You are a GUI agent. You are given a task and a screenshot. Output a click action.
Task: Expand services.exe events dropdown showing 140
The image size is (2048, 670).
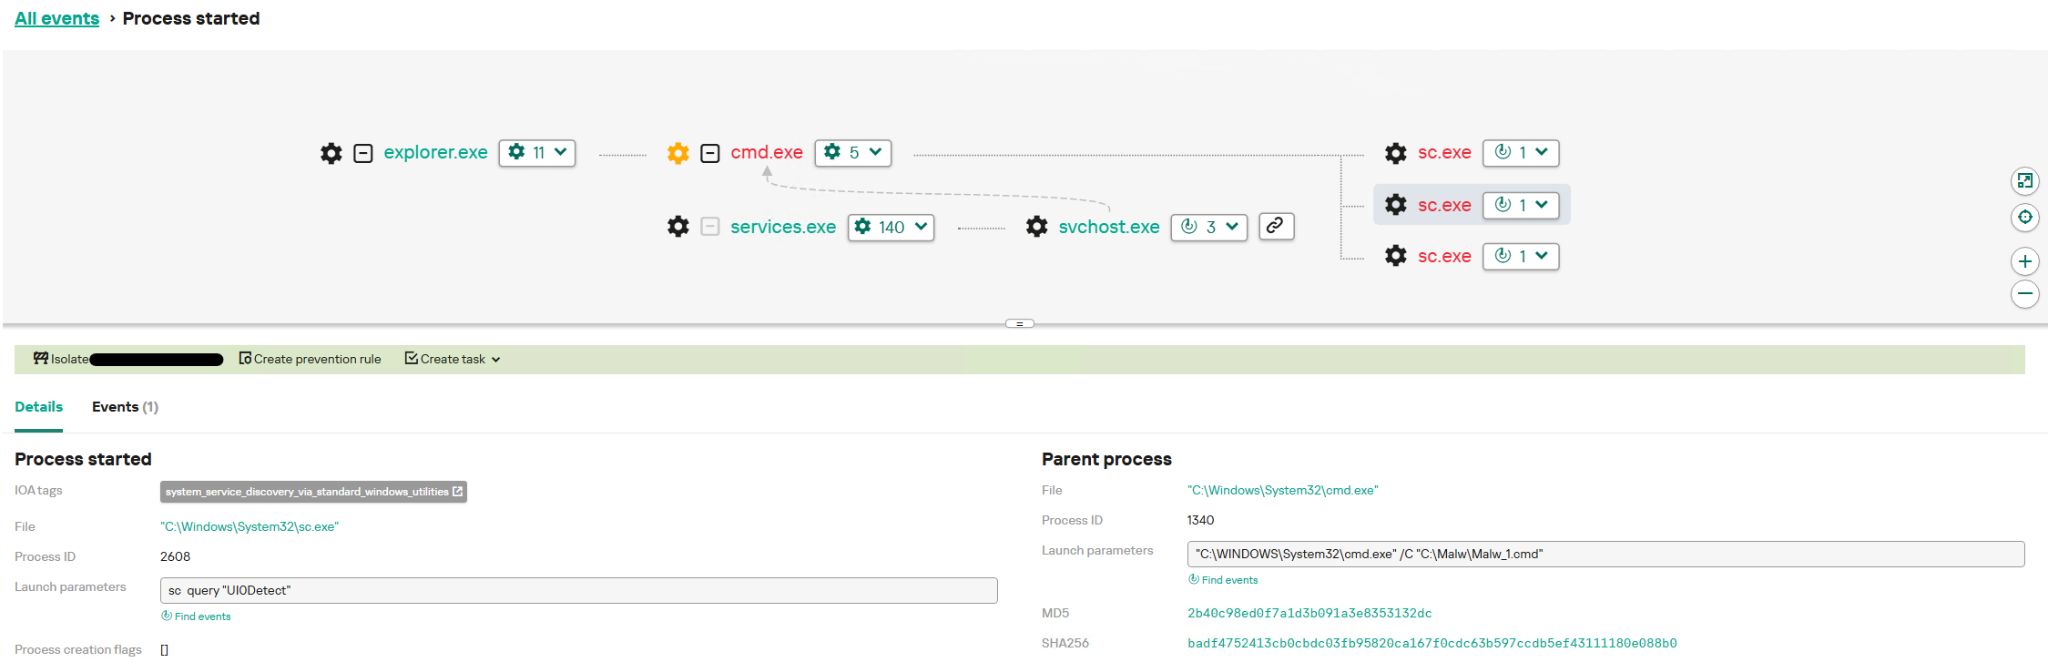click(891, 227)
